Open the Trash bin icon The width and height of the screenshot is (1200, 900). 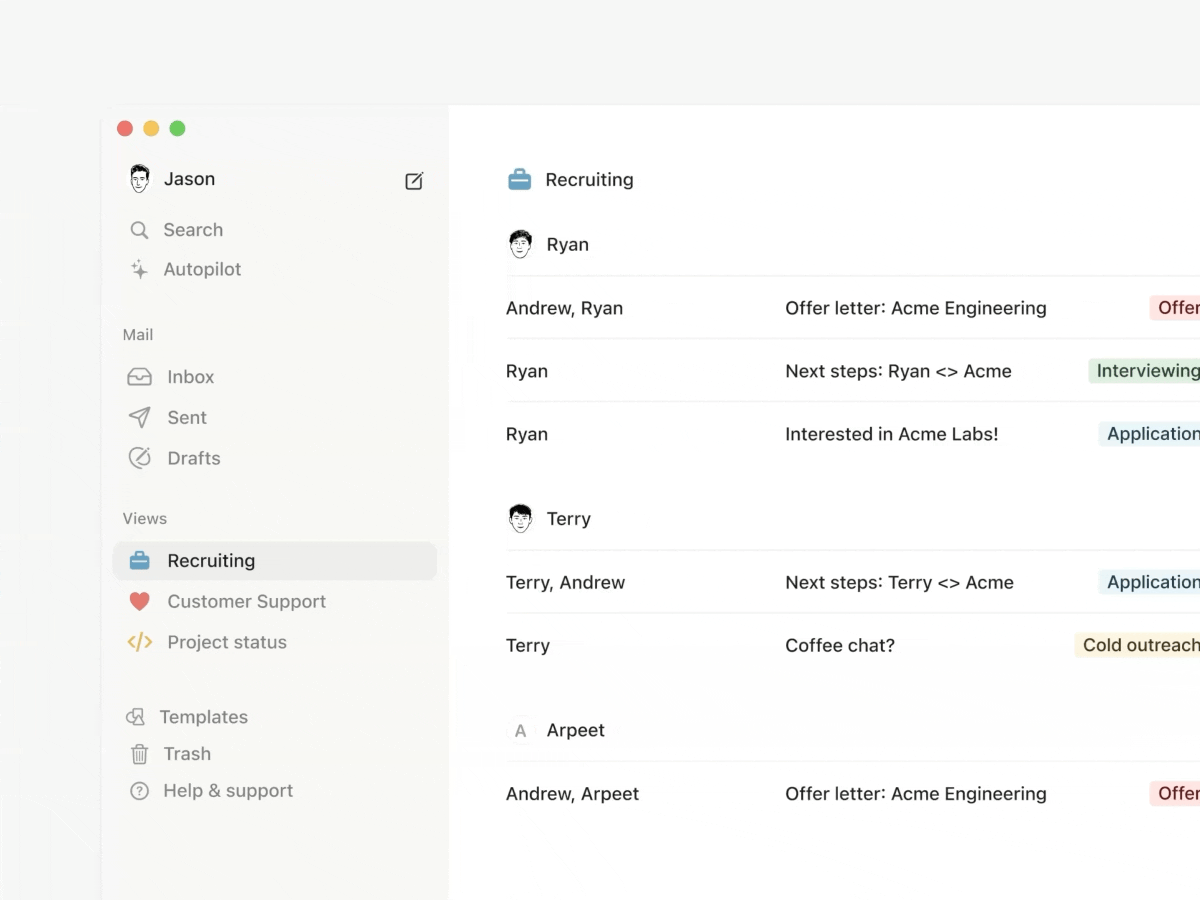(139, 753)
